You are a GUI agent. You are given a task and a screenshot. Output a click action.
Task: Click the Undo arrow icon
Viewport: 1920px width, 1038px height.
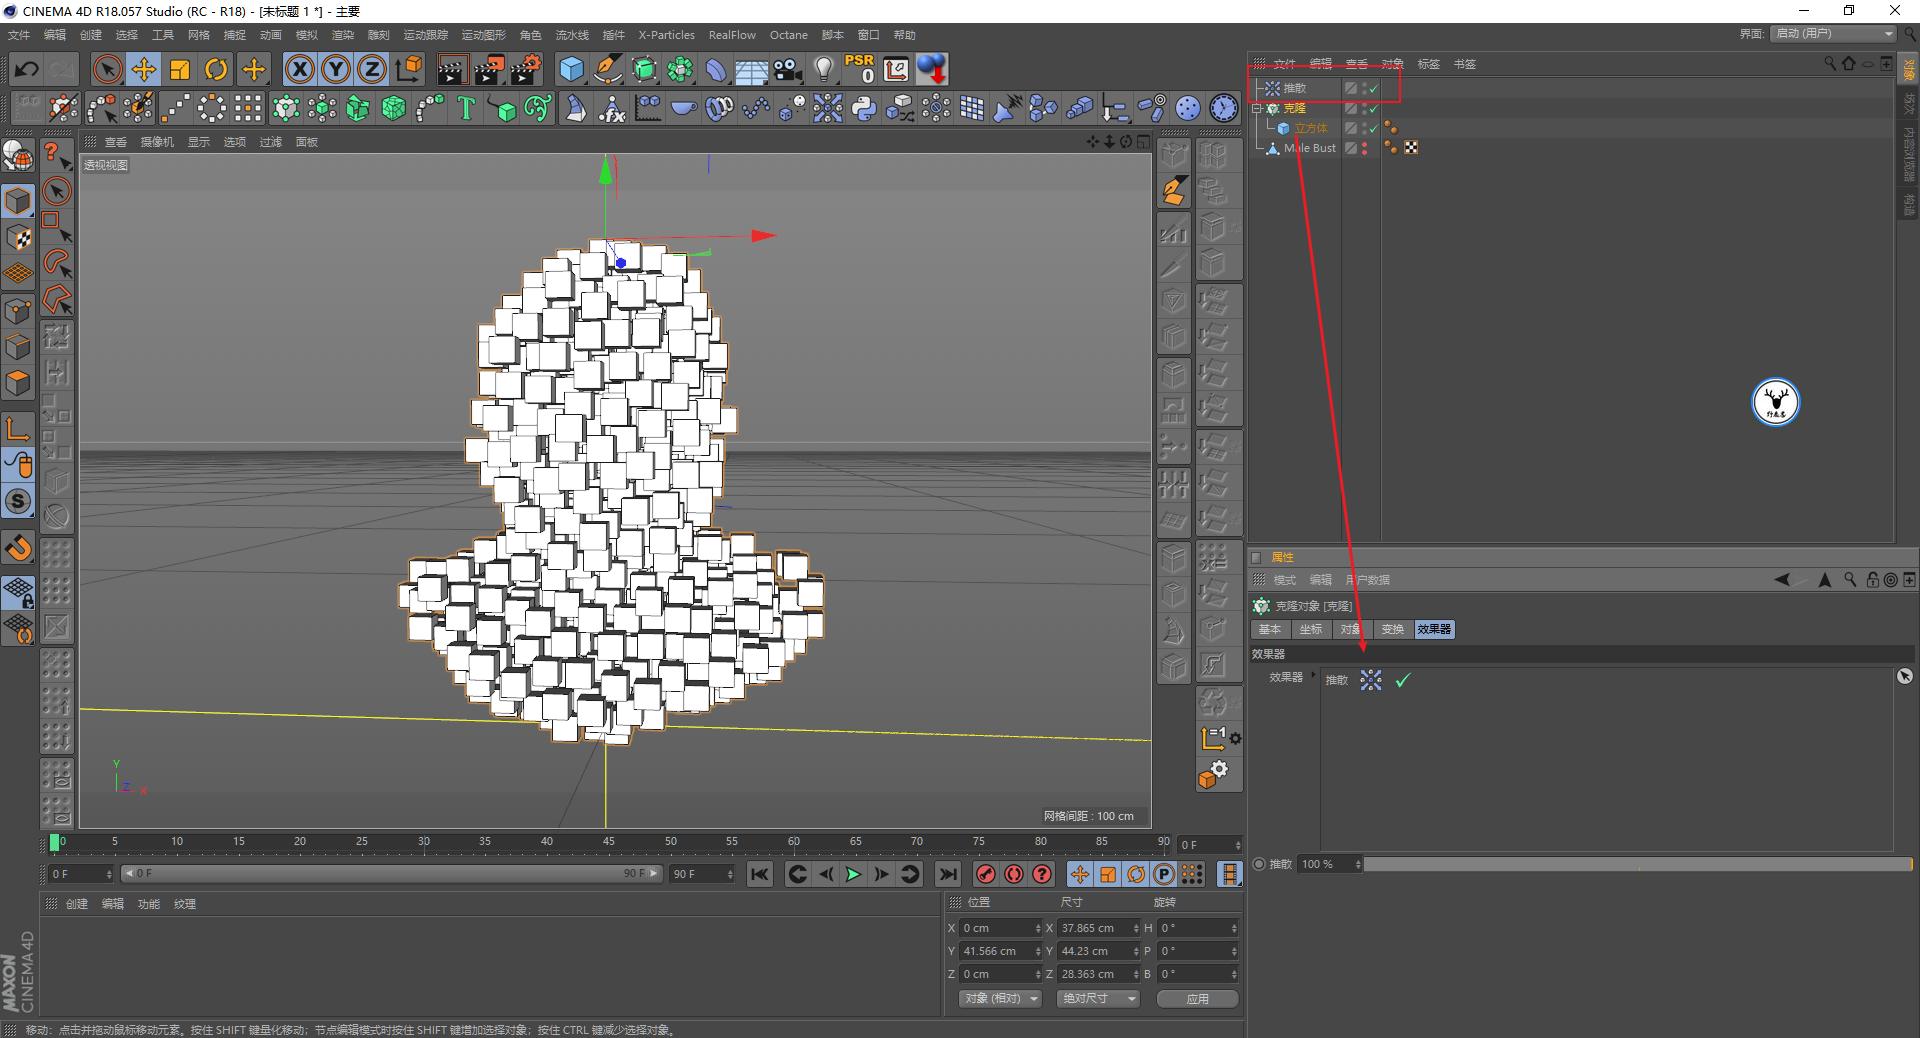pyautogui.click(x=27, y=69)
